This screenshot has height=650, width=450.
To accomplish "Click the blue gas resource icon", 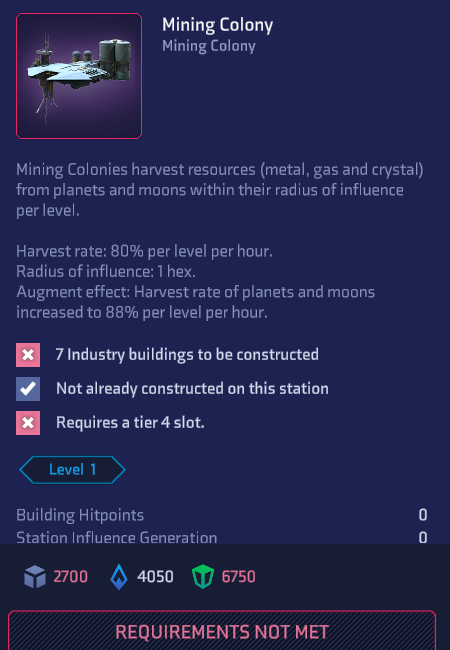I will (119, 577).
